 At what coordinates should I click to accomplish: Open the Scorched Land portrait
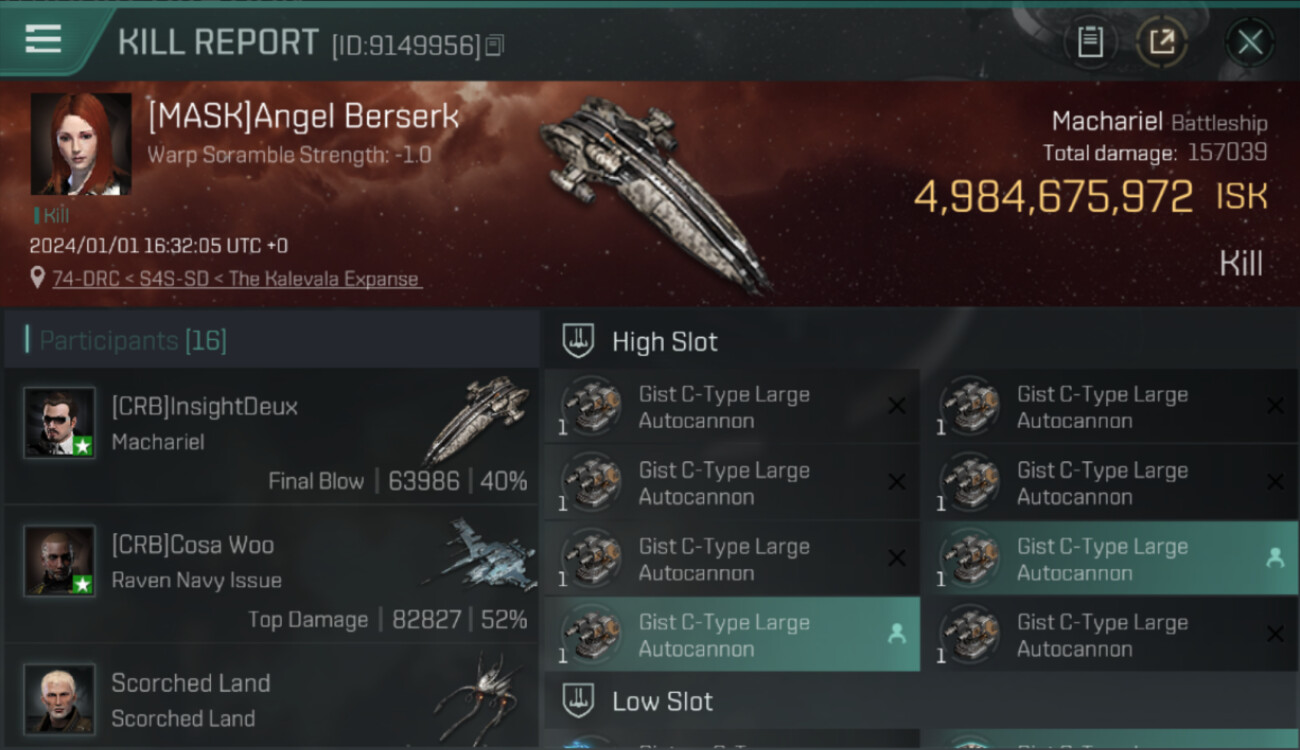pyautogui.click(x=60, y=699)
